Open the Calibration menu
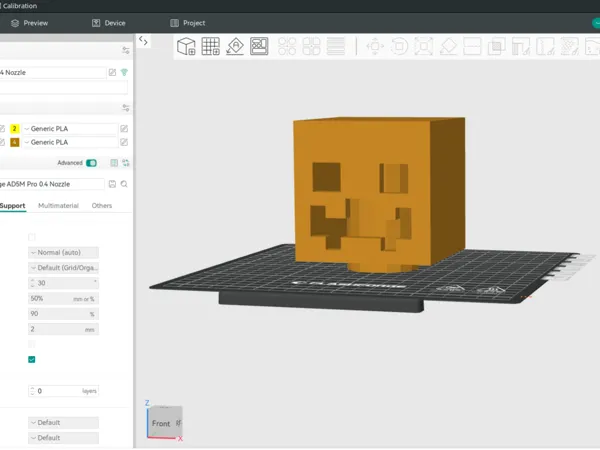Viewport: 600px width, 450px height. pyautogui.click(x=18, y=6)
